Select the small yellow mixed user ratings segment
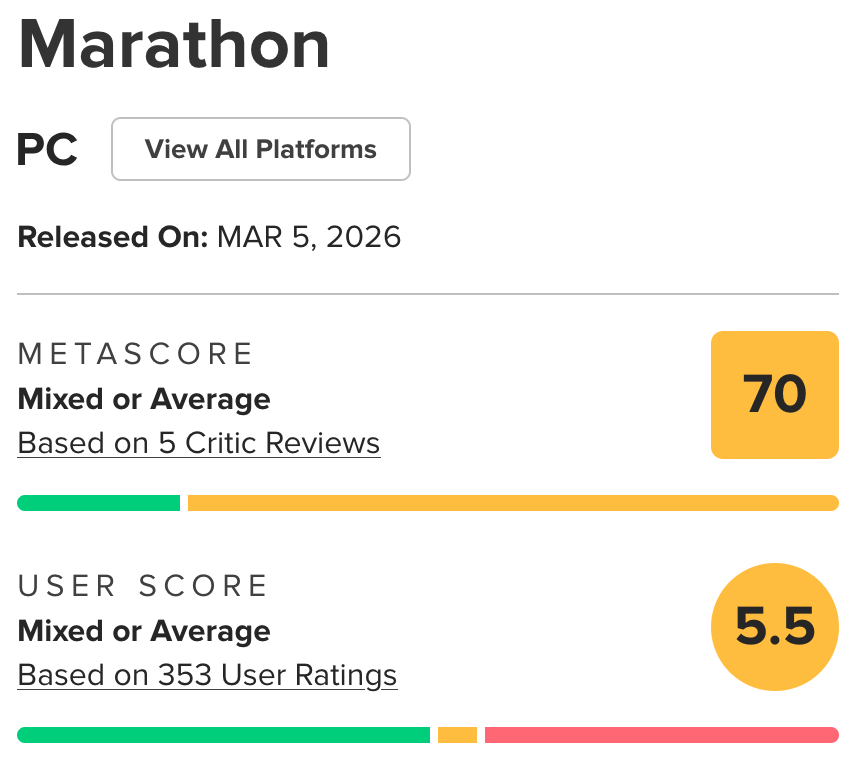This screenshot has height=772, width=856. click(457, 735)
